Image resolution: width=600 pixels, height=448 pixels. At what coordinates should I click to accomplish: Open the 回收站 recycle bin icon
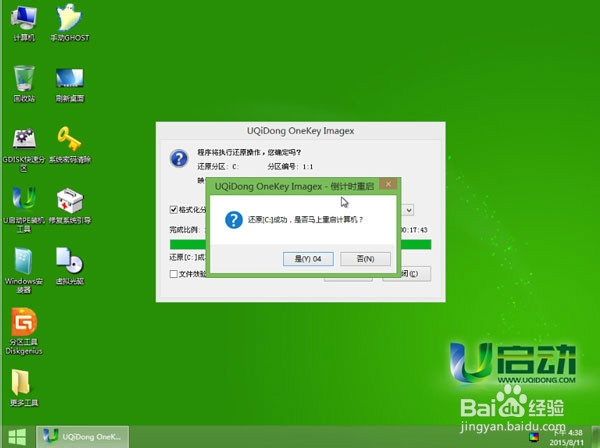pos(24,84)
